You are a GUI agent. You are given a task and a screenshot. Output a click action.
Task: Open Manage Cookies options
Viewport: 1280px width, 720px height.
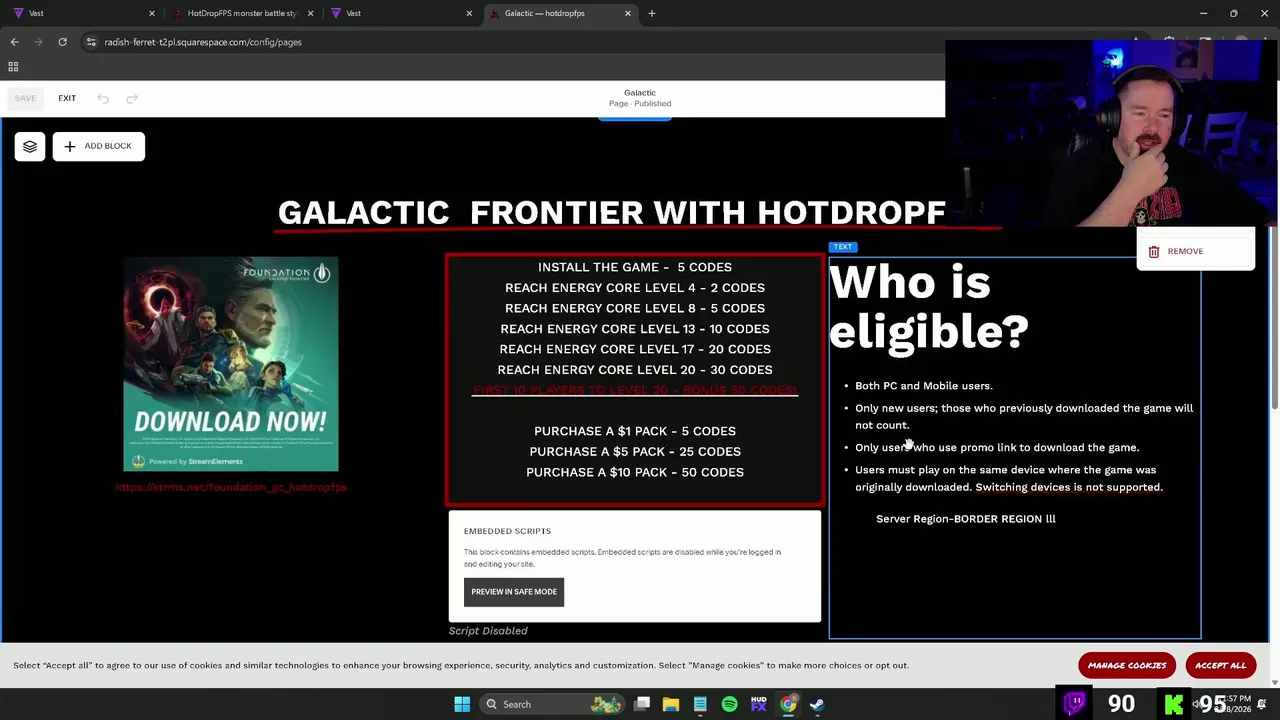click(1127, 665)
